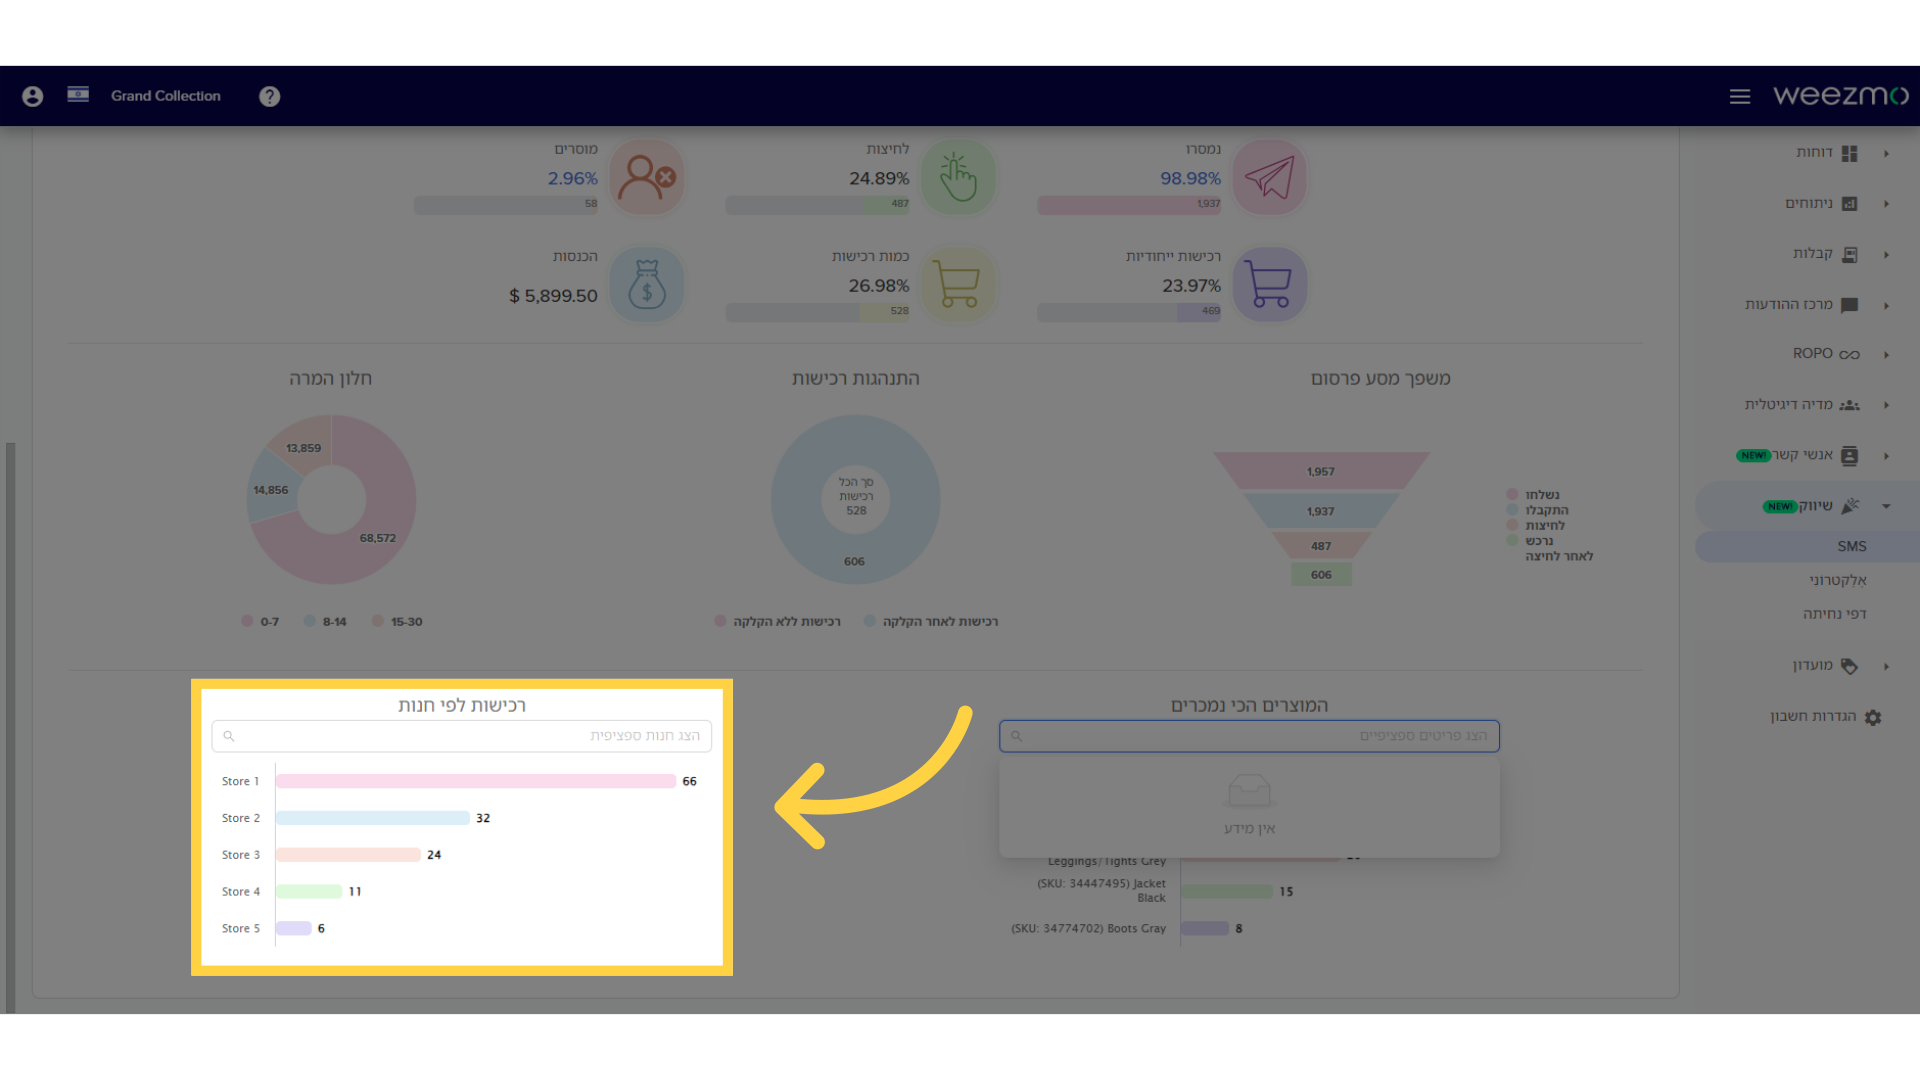Toggle the 15-30 legend in conversion window

point(397,621)
